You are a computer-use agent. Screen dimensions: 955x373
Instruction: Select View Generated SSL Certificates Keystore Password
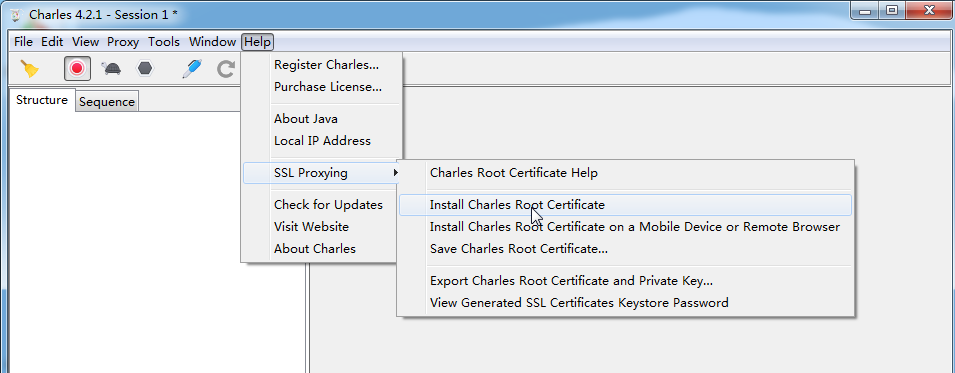coord(626,303)
